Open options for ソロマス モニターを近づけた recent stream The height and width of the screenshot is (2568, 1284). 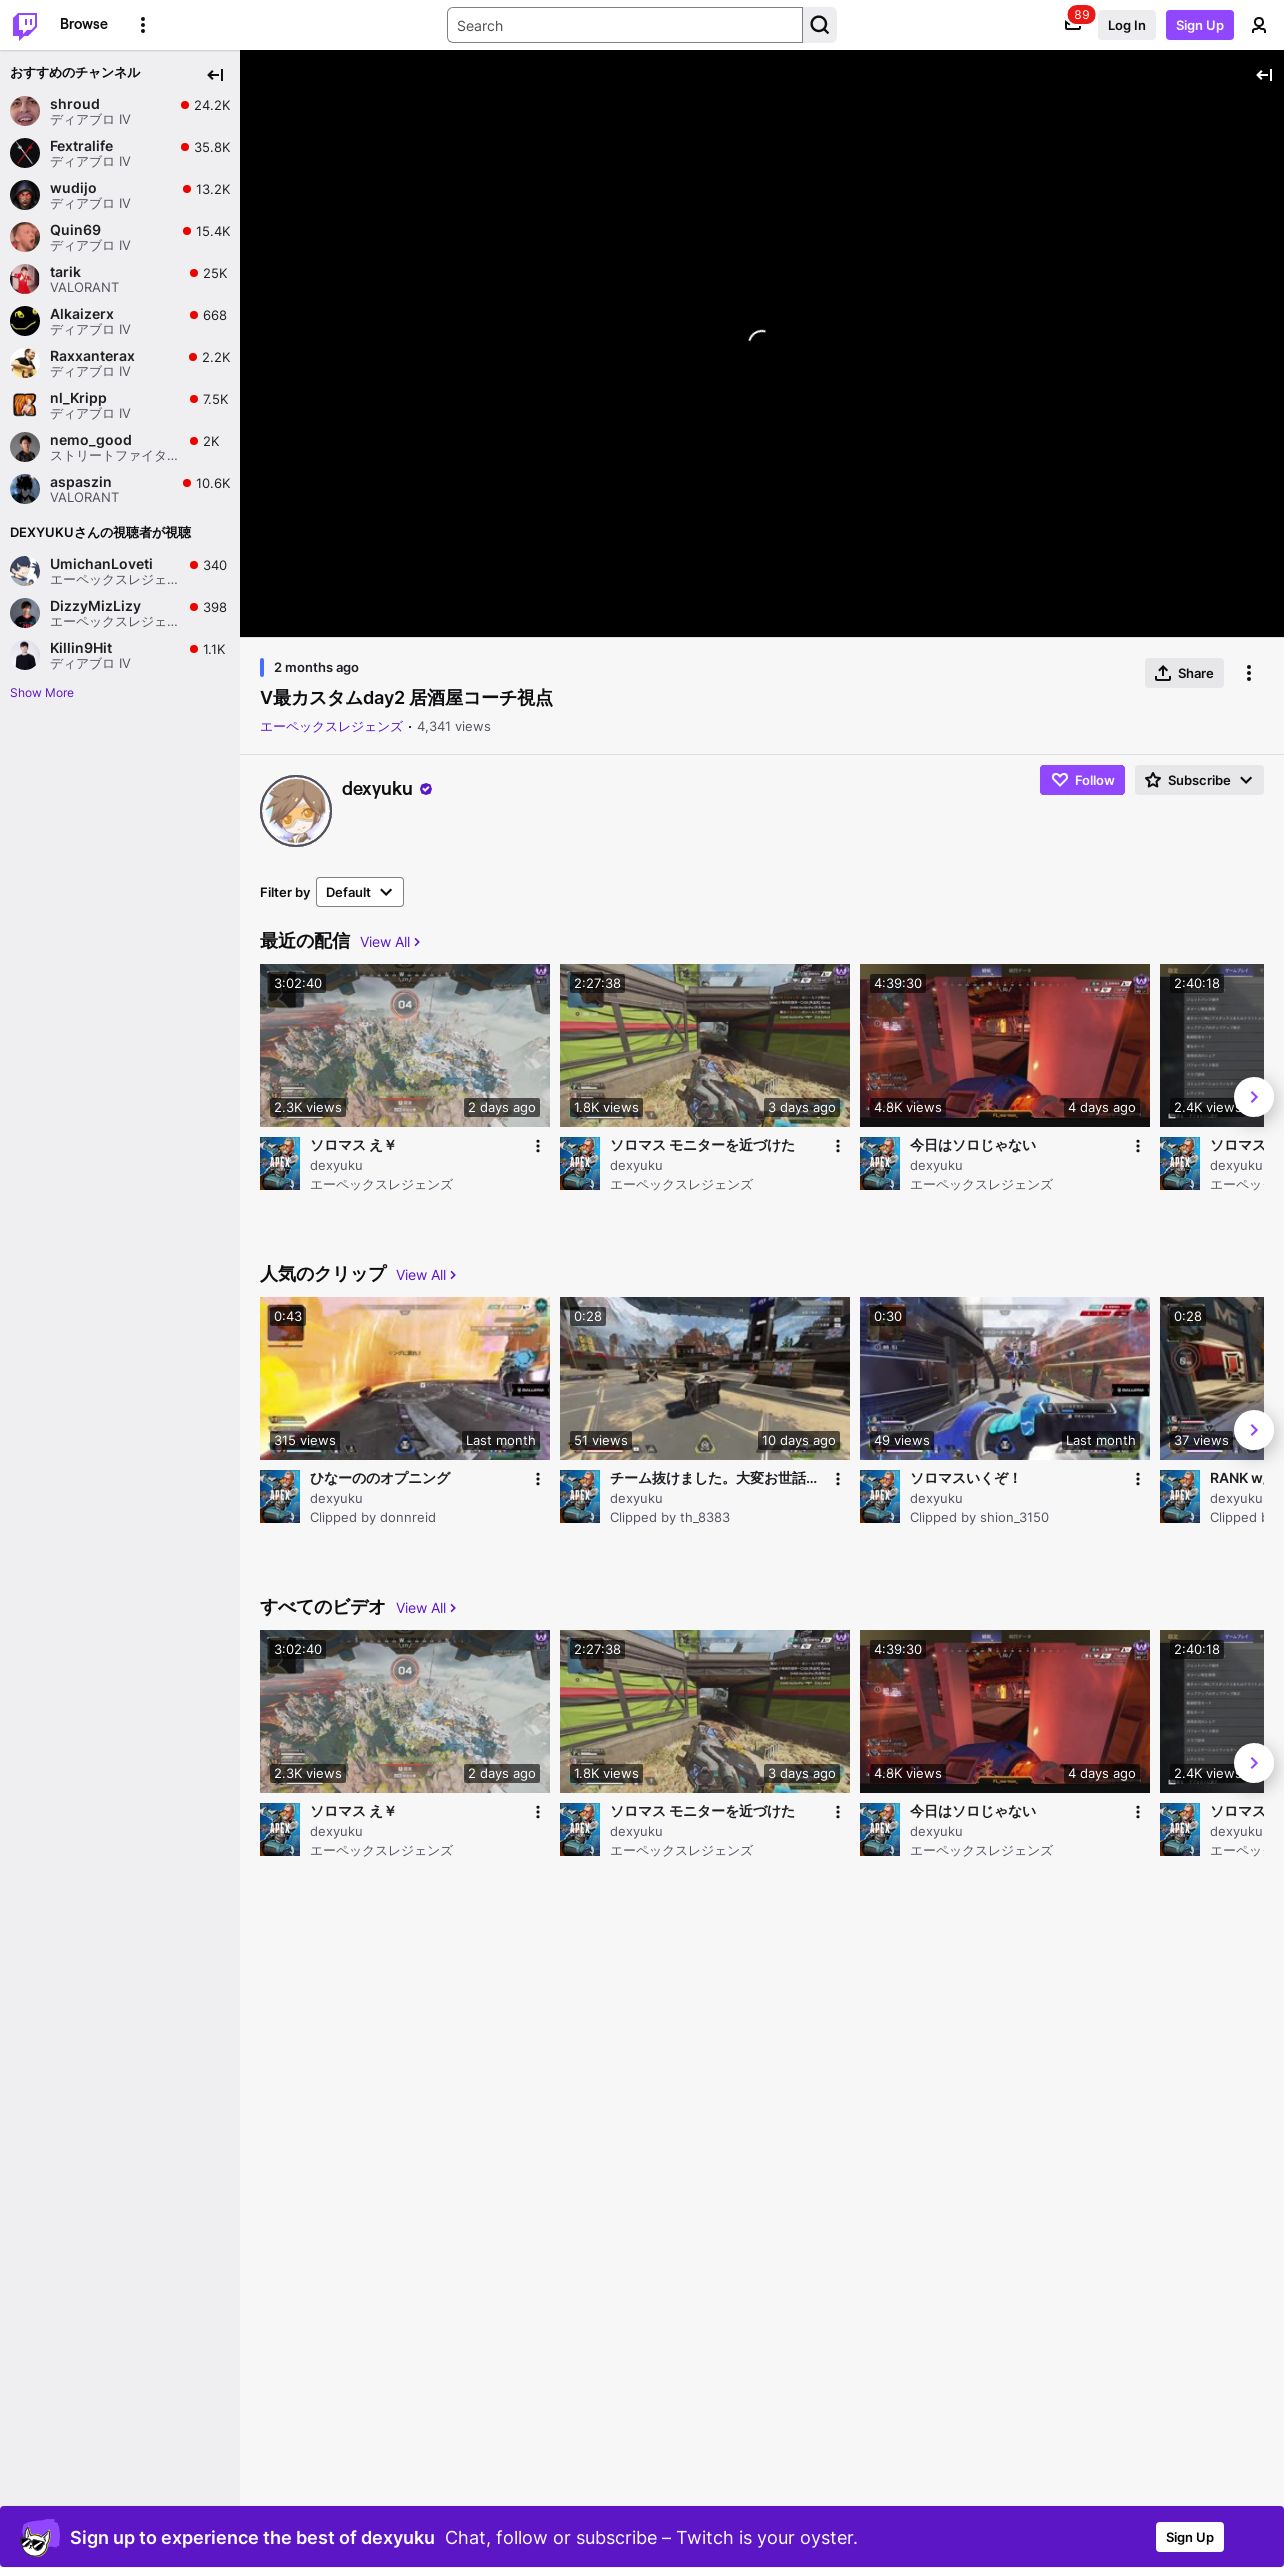(838, 1146)
